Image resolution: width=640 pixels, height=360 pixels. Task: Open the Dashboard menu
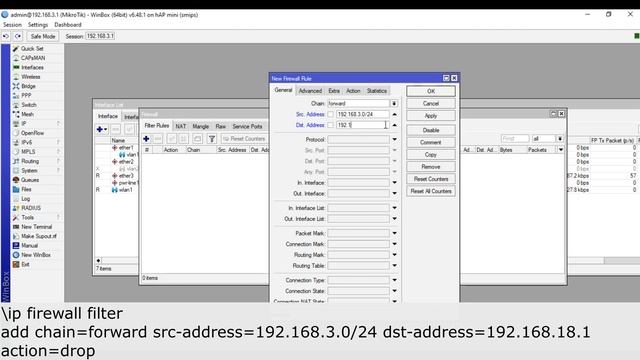pos(68,25)
